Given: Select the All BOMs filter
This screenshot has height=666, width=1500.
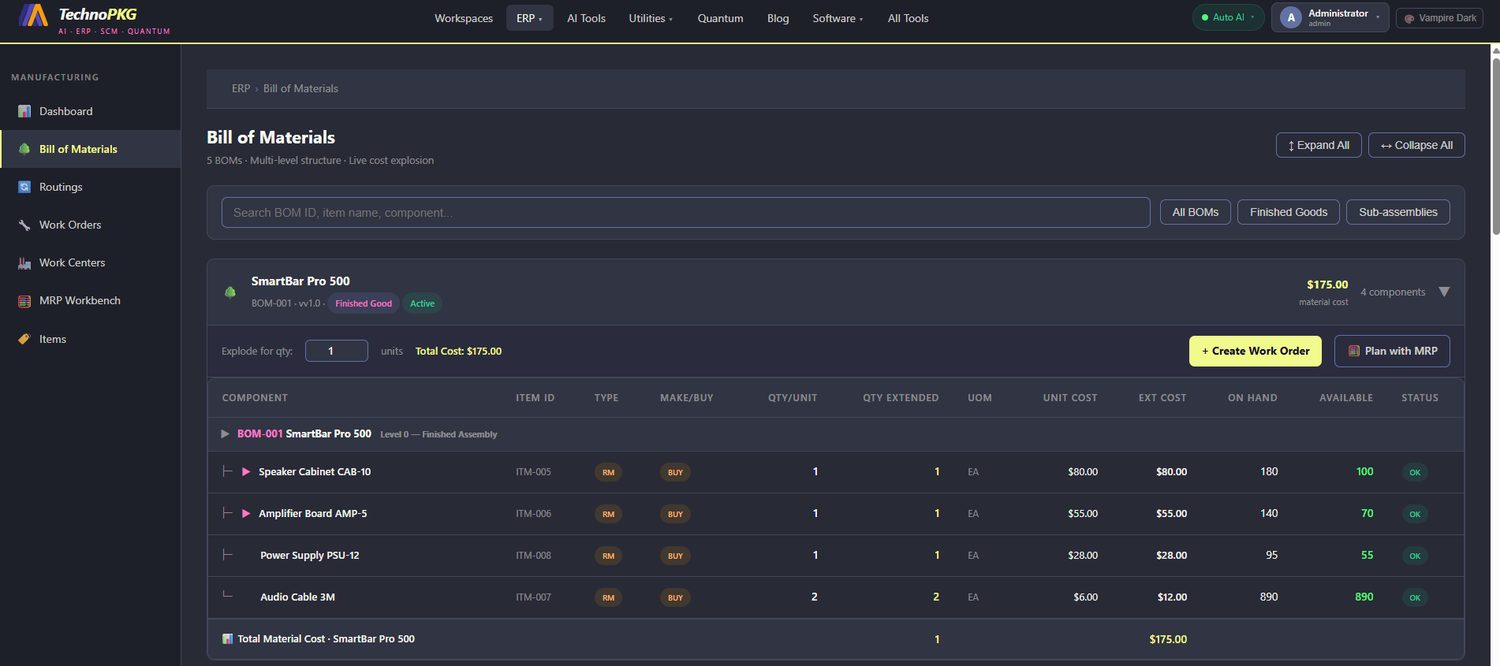Looking at the screenshot, I should tap(1196, 212).
